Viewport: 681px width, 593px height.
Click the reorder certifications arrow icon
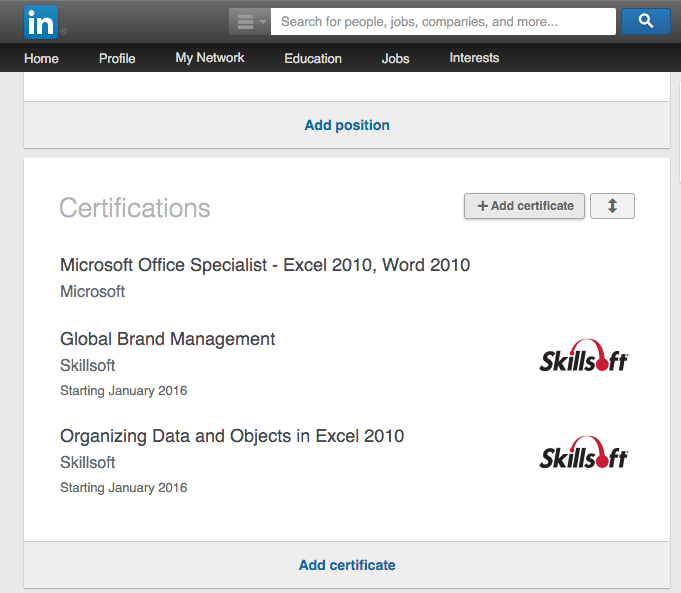pyautogui.click(x=612, y=206)
